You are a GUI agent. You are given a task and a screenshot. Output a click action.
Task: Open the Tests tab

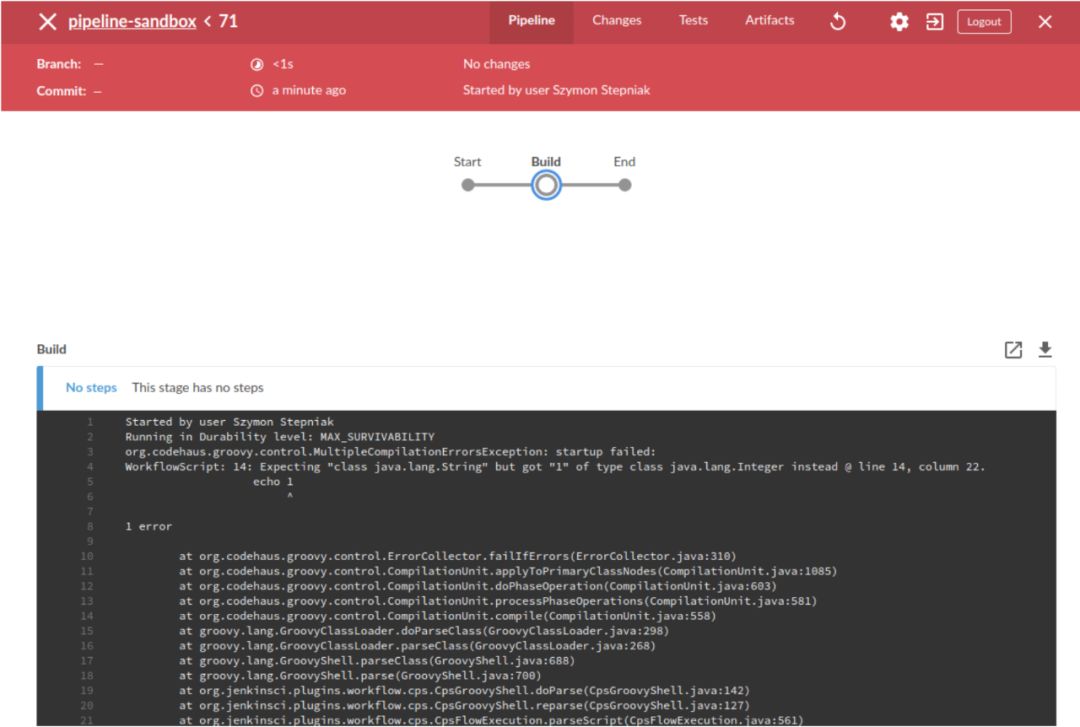693,21
